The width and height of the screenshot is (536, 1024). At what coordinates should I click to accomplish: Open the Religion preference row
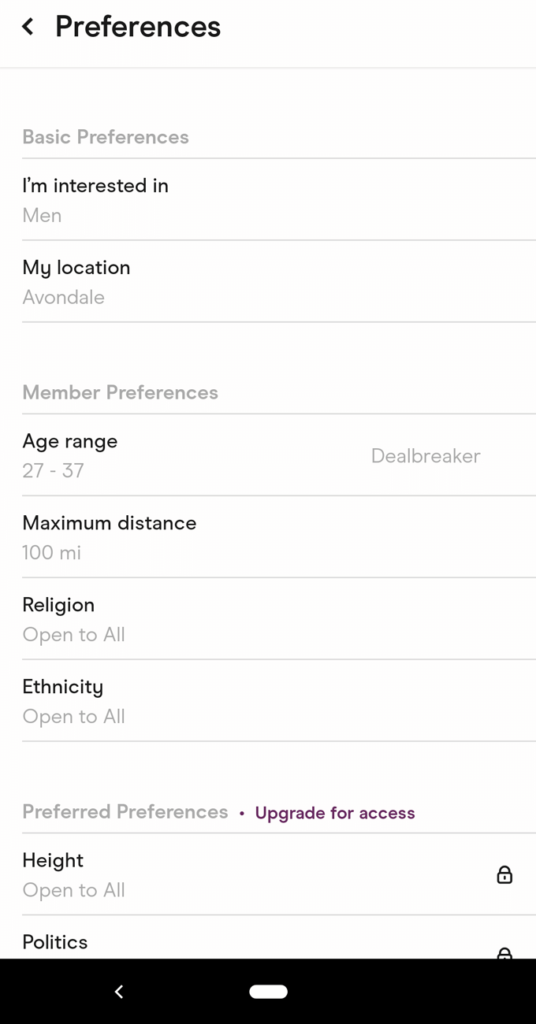[279, 618]
